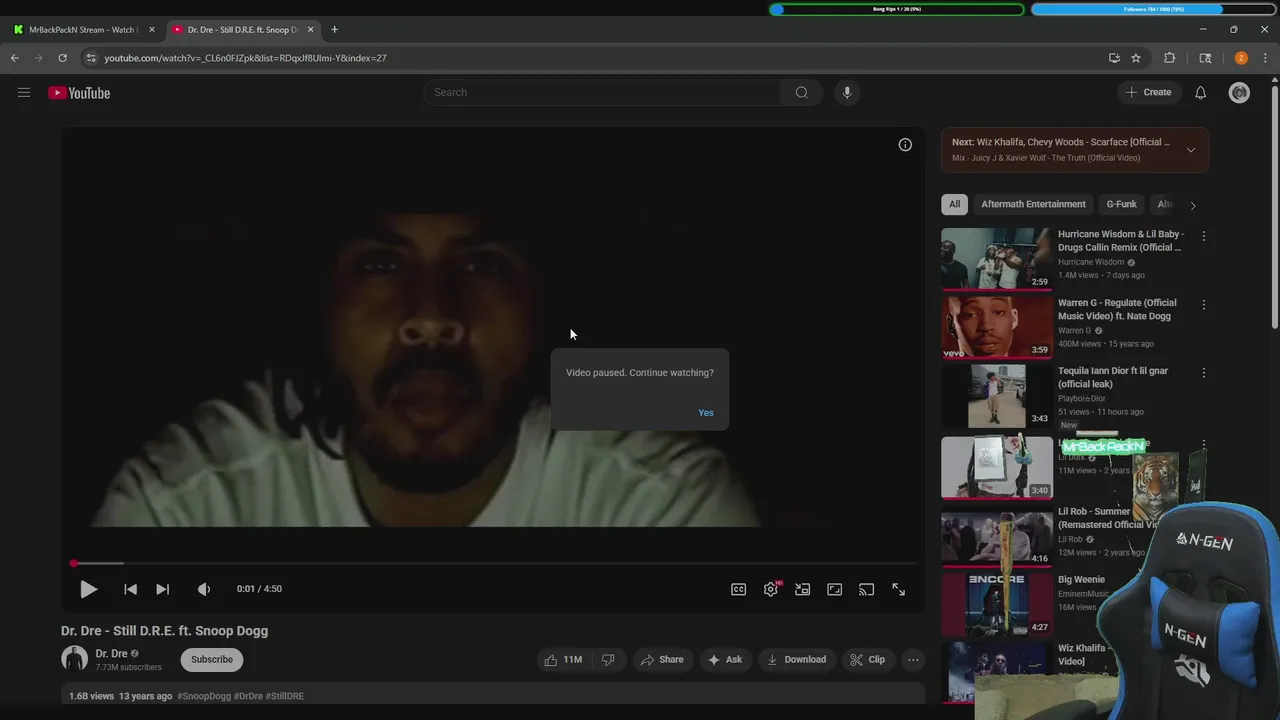This screenshot has width=1280, height=720.
Task: Open Chrome three-dot menu
Action: coord(1265,58)
